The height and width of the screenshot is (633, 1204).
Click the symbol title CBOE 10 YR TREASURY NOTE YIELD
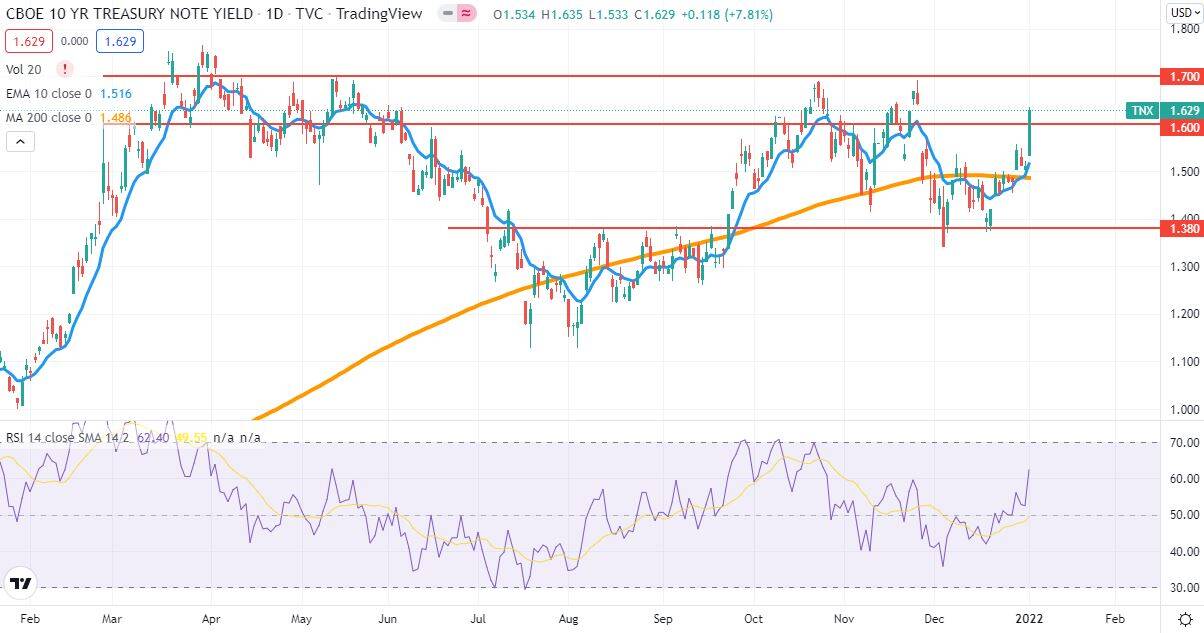(129, 15)
